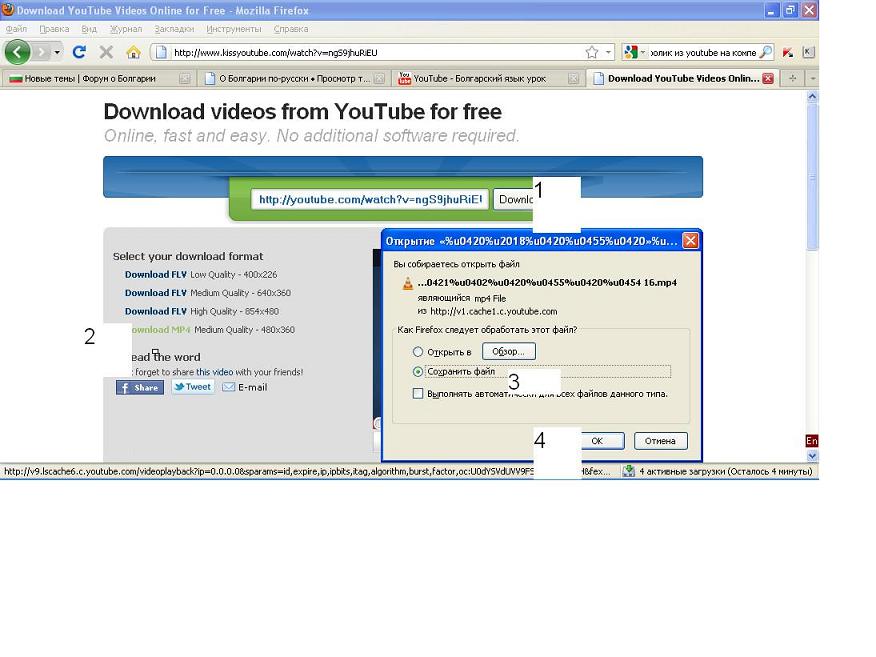
Task: Close the 'Download YouTube Videos Onlin...' tab
Action: click(768, 79)
